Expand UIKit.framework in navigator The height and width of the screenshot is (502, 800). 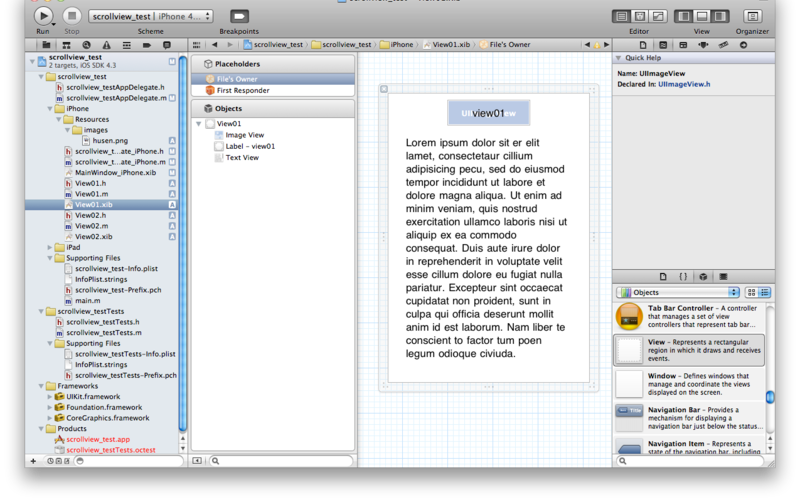[50, 396]
